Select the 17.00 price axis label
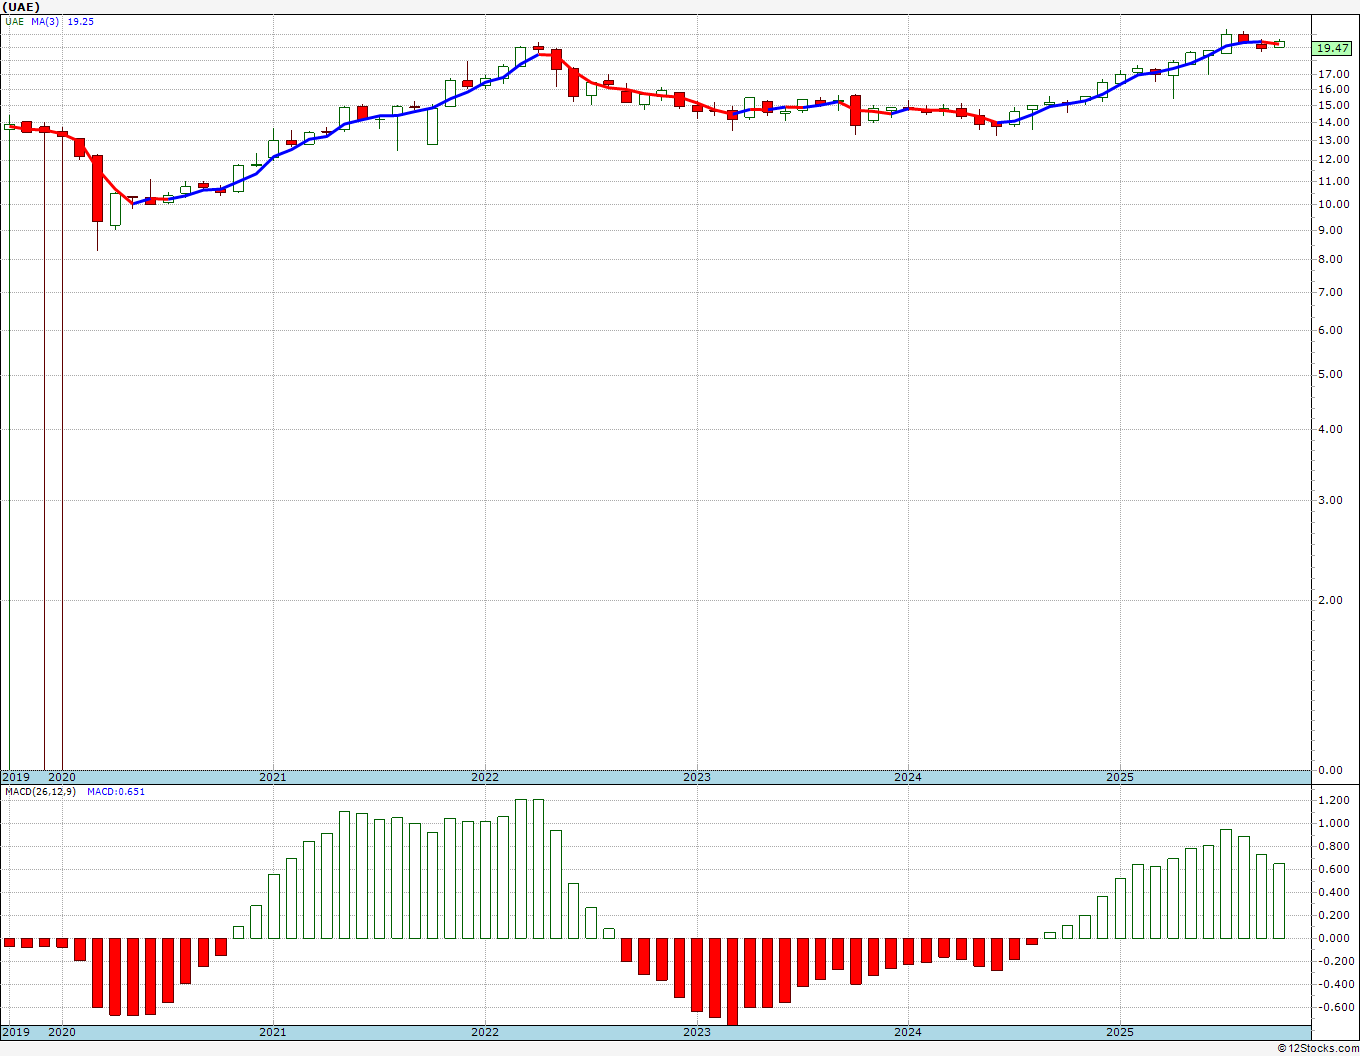This screenshot has width=1360, height=1056. coord(1334,74)
